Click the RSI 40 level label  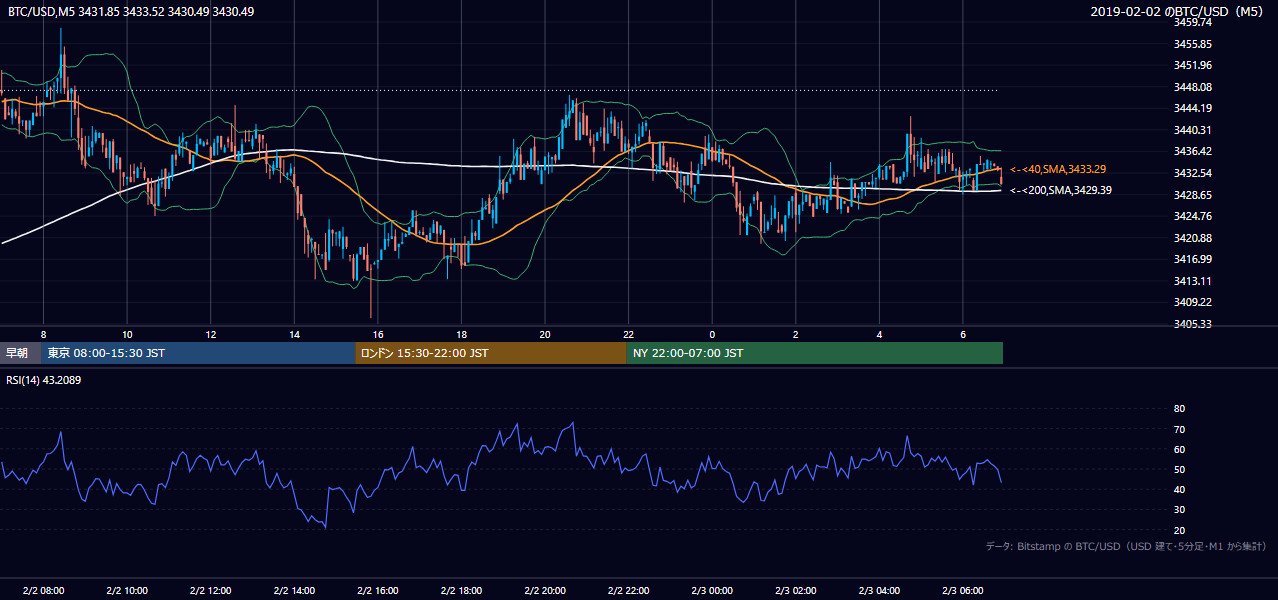(1179, 489)
